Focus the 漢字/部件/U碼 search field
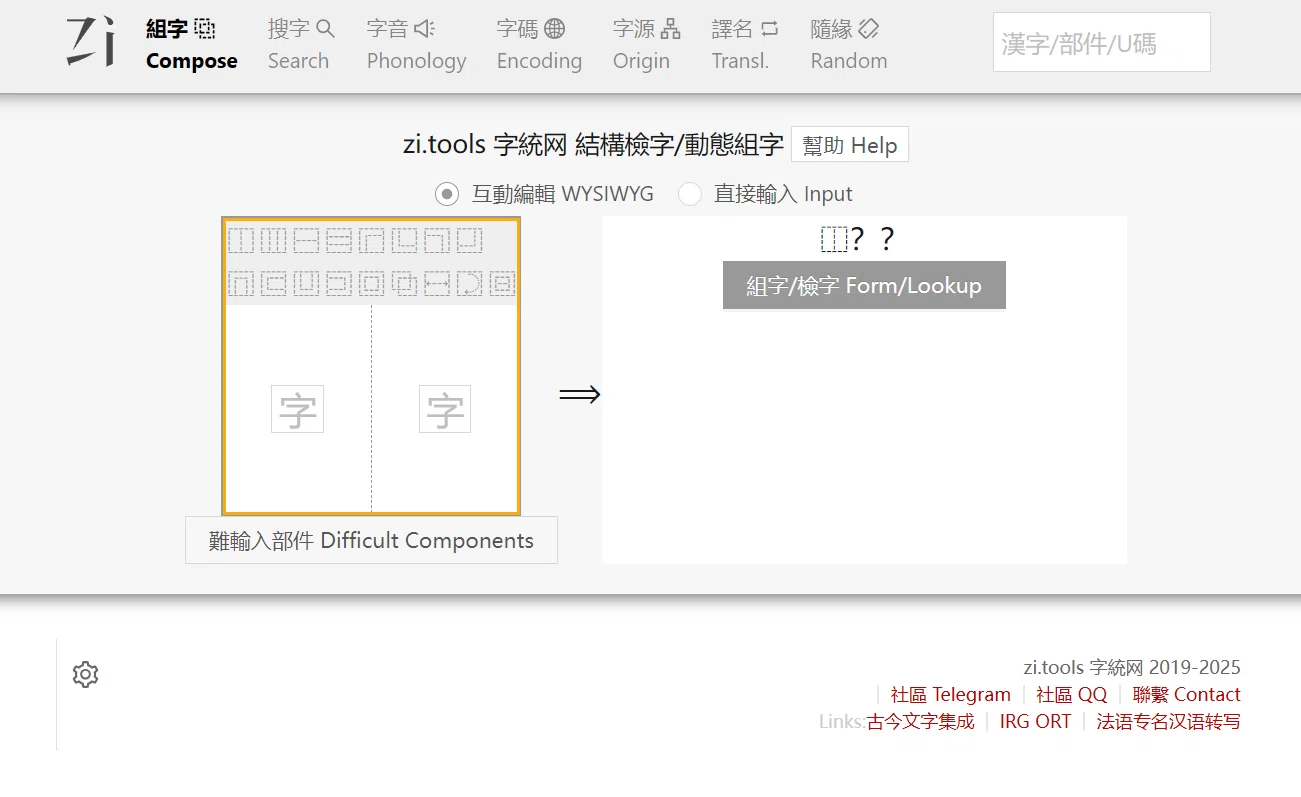 click(x=1101, y=43)
